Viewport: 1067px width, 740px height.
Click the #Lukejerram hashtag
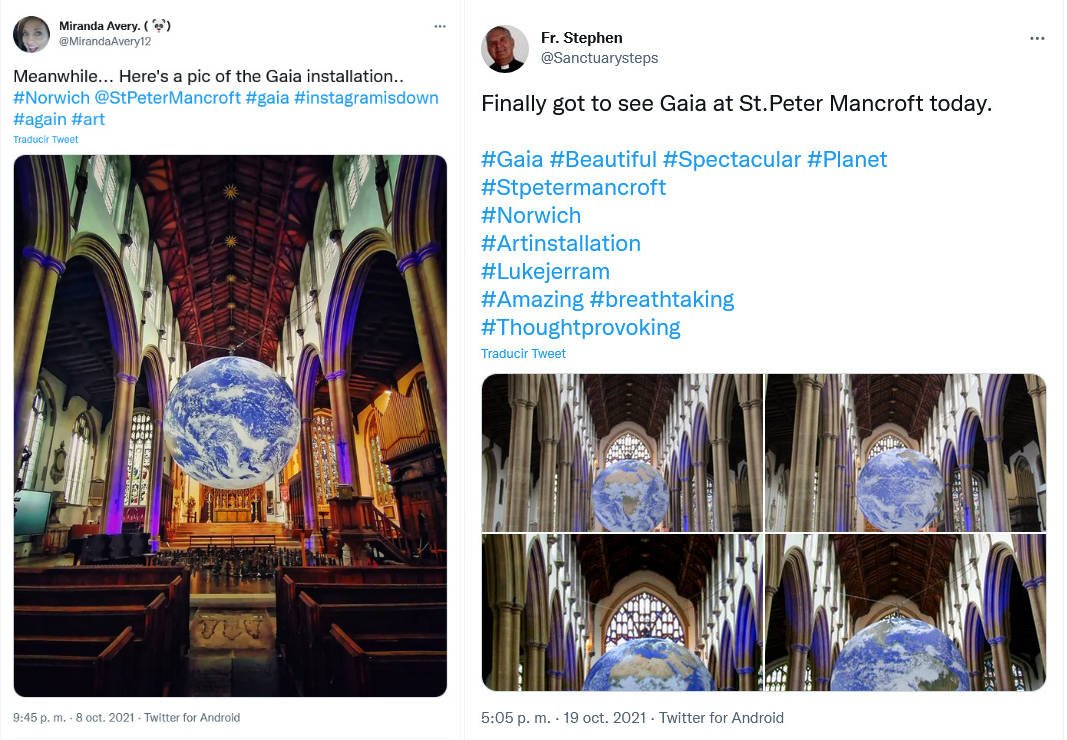pos(545,271)
